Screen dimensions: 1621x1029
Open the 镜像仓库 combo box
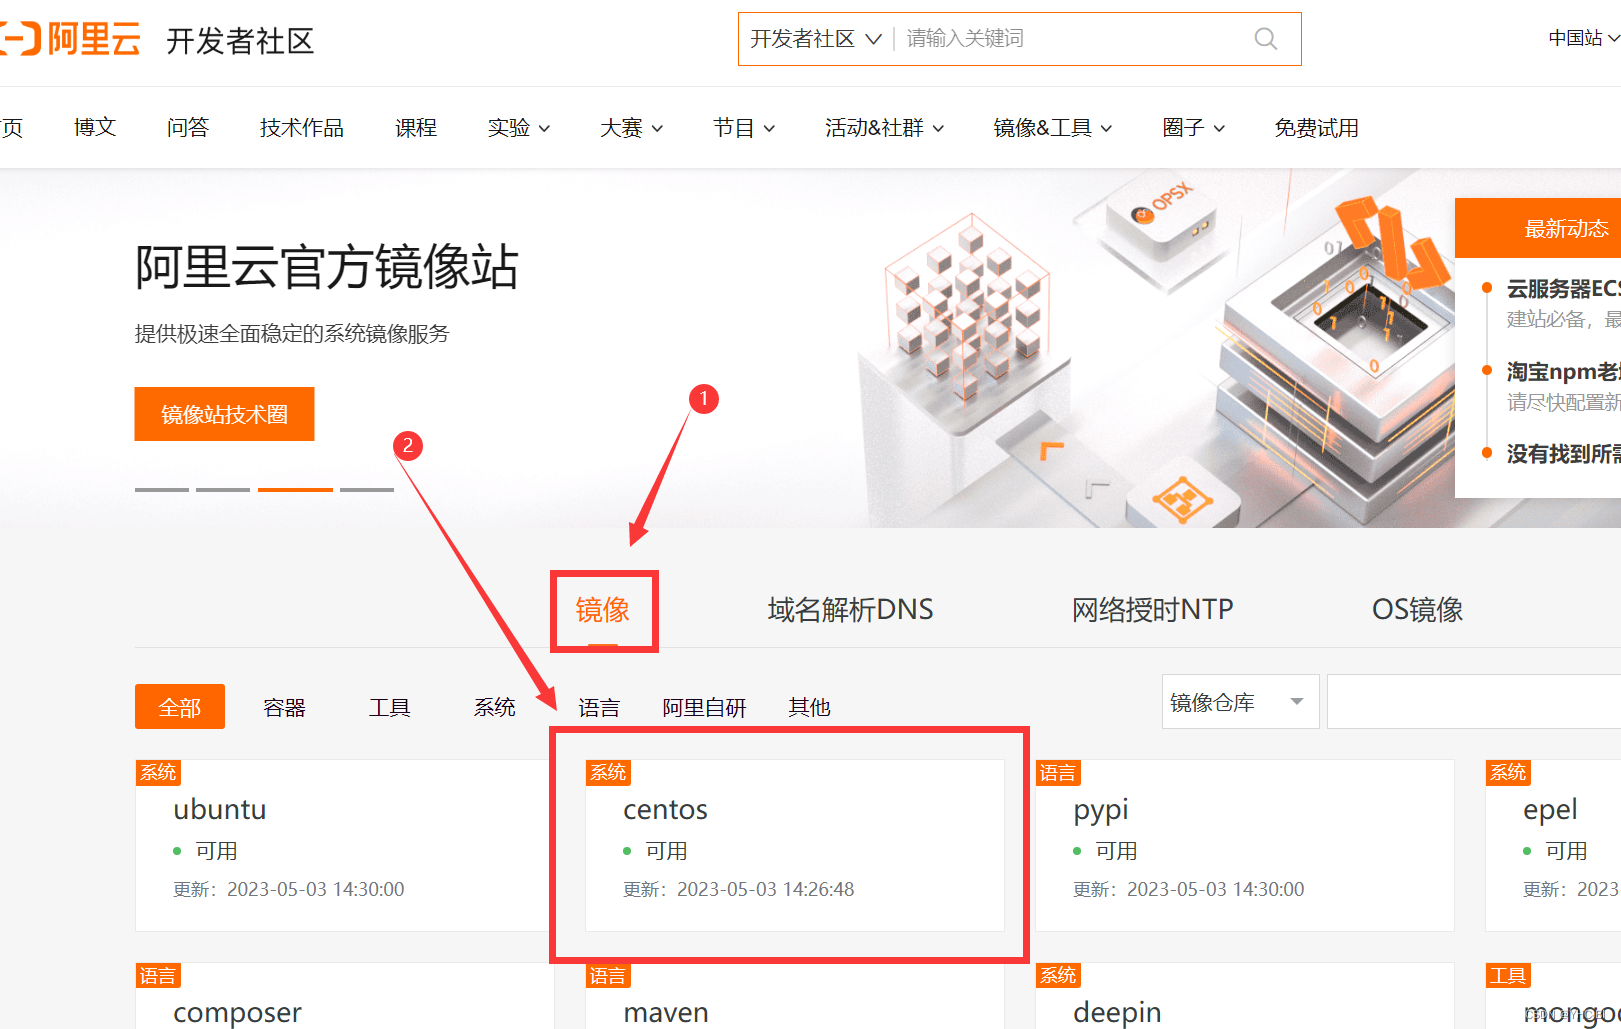tap(1240, 702)
